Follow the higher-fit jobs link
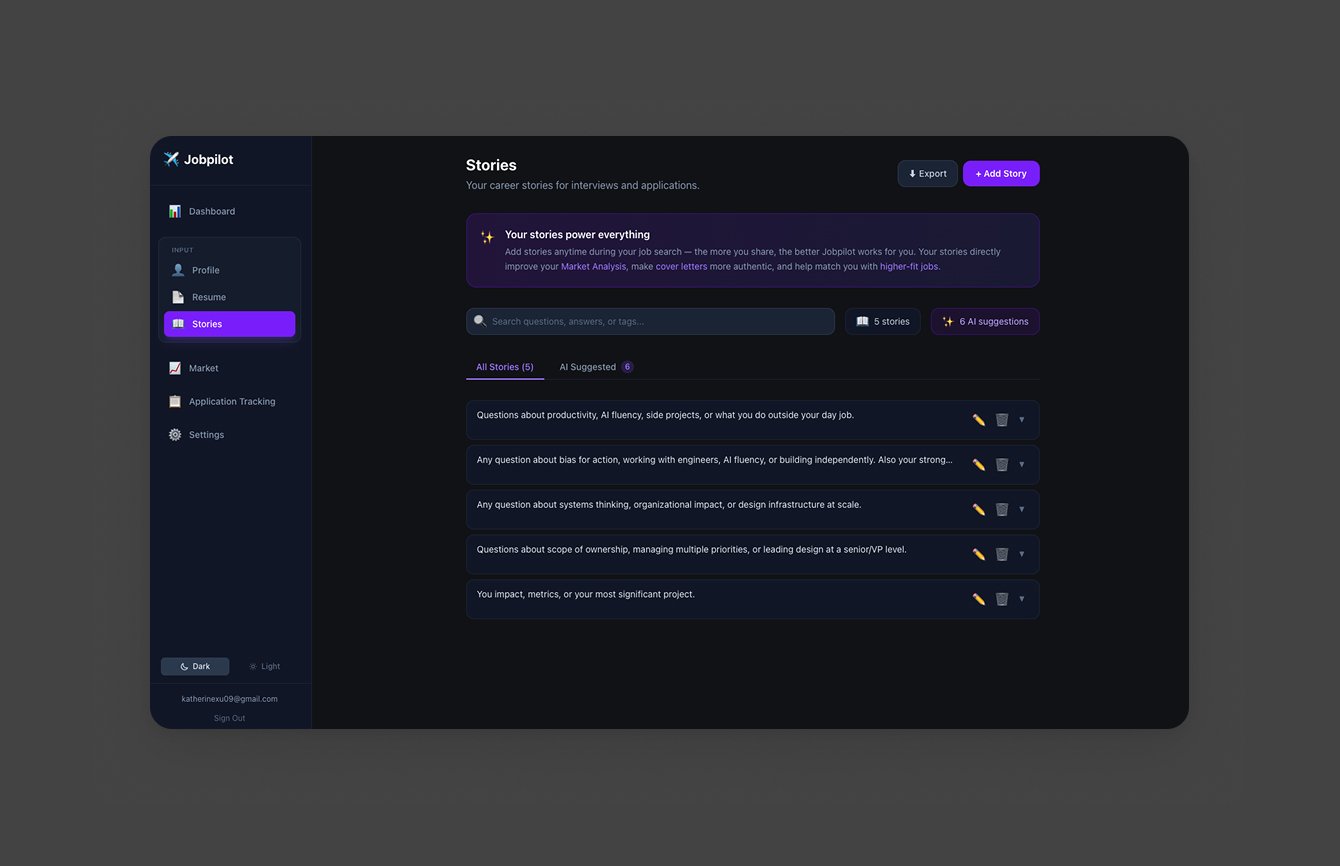 tap(909, 267)
